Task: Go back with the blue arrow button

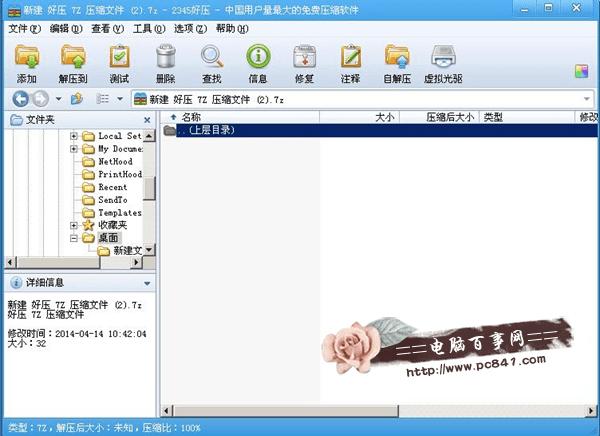Action: coord(20,99)
